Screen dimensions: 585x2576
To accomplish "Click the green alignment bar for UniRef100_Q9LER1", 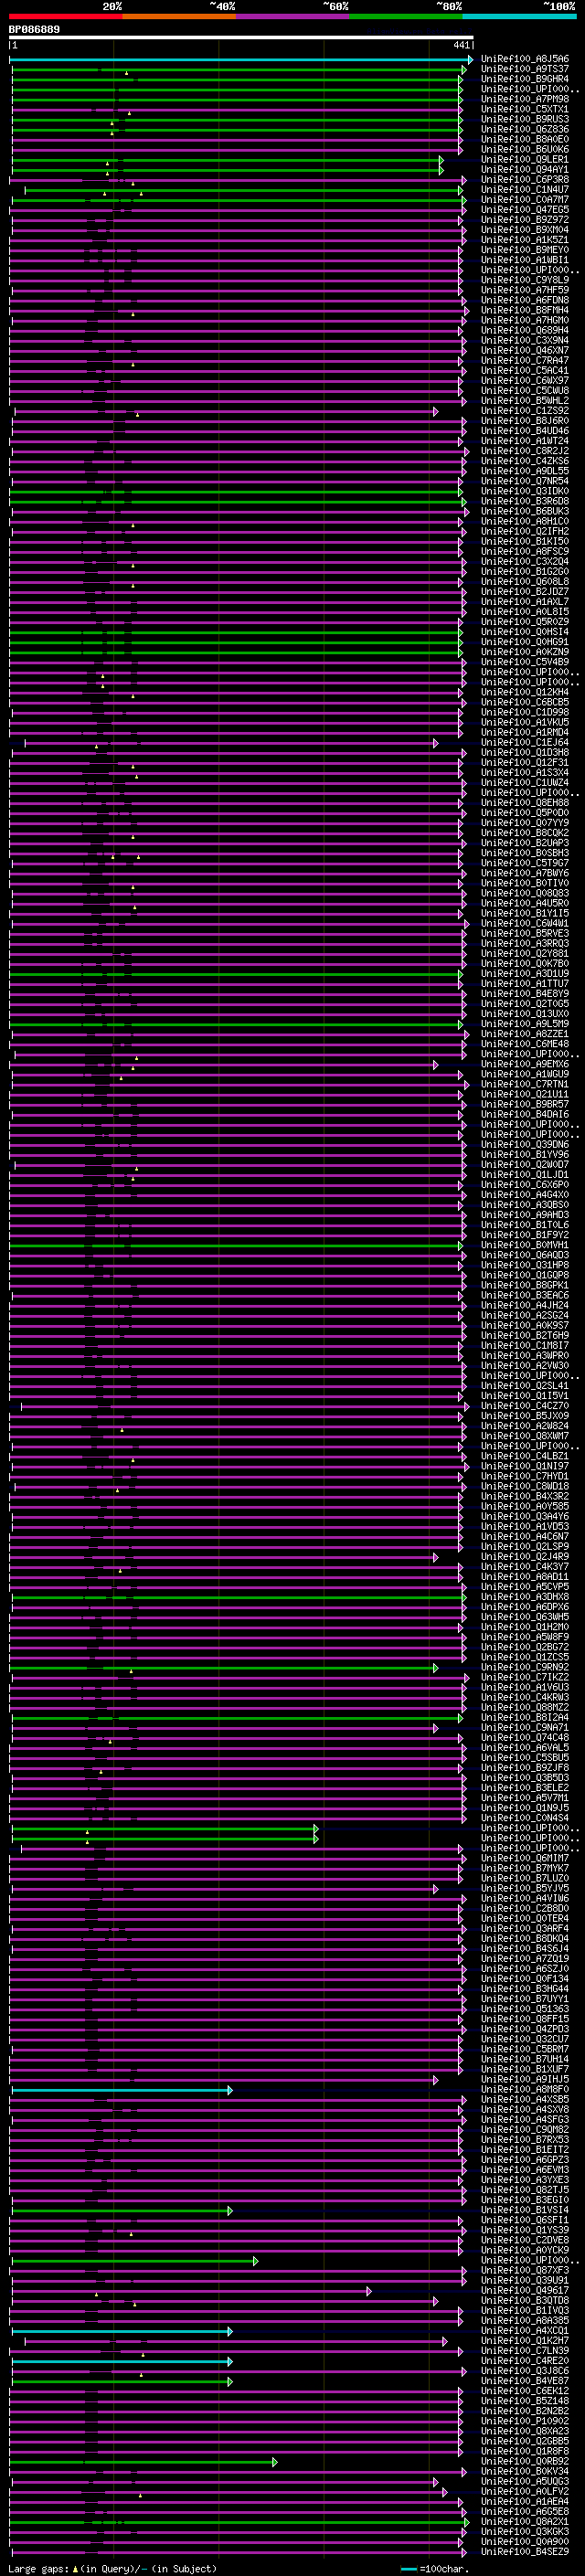I will (x=227, y=160).
